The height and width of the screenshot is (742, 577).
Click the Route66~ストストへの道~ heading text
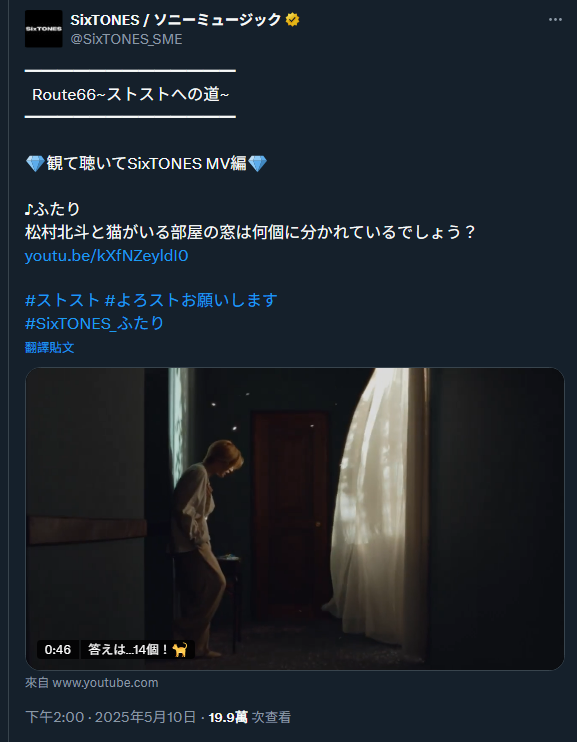click(x=131, y=95)
